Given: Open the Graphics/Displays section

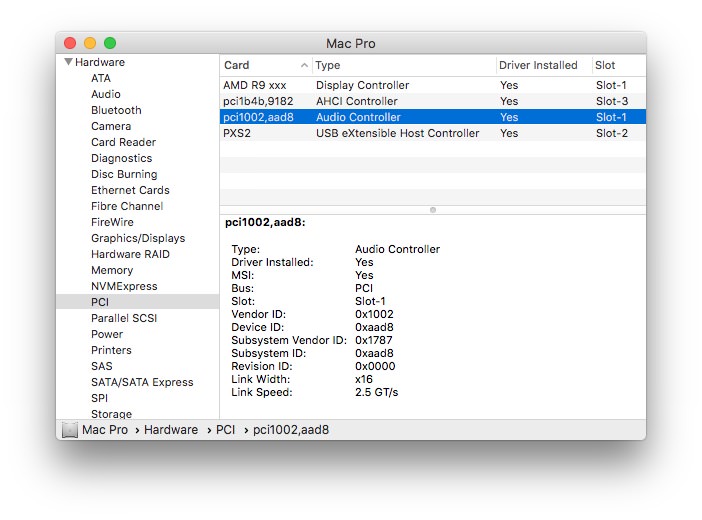Looking at the screenshot, I should tap(138, 238).
